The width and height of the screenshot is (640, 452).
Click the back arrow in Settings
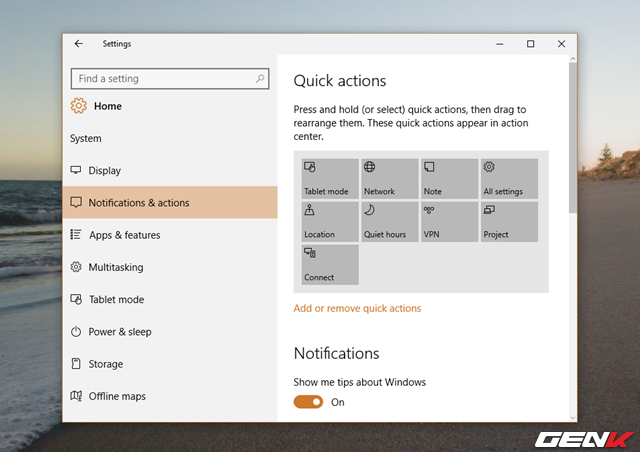79,44
